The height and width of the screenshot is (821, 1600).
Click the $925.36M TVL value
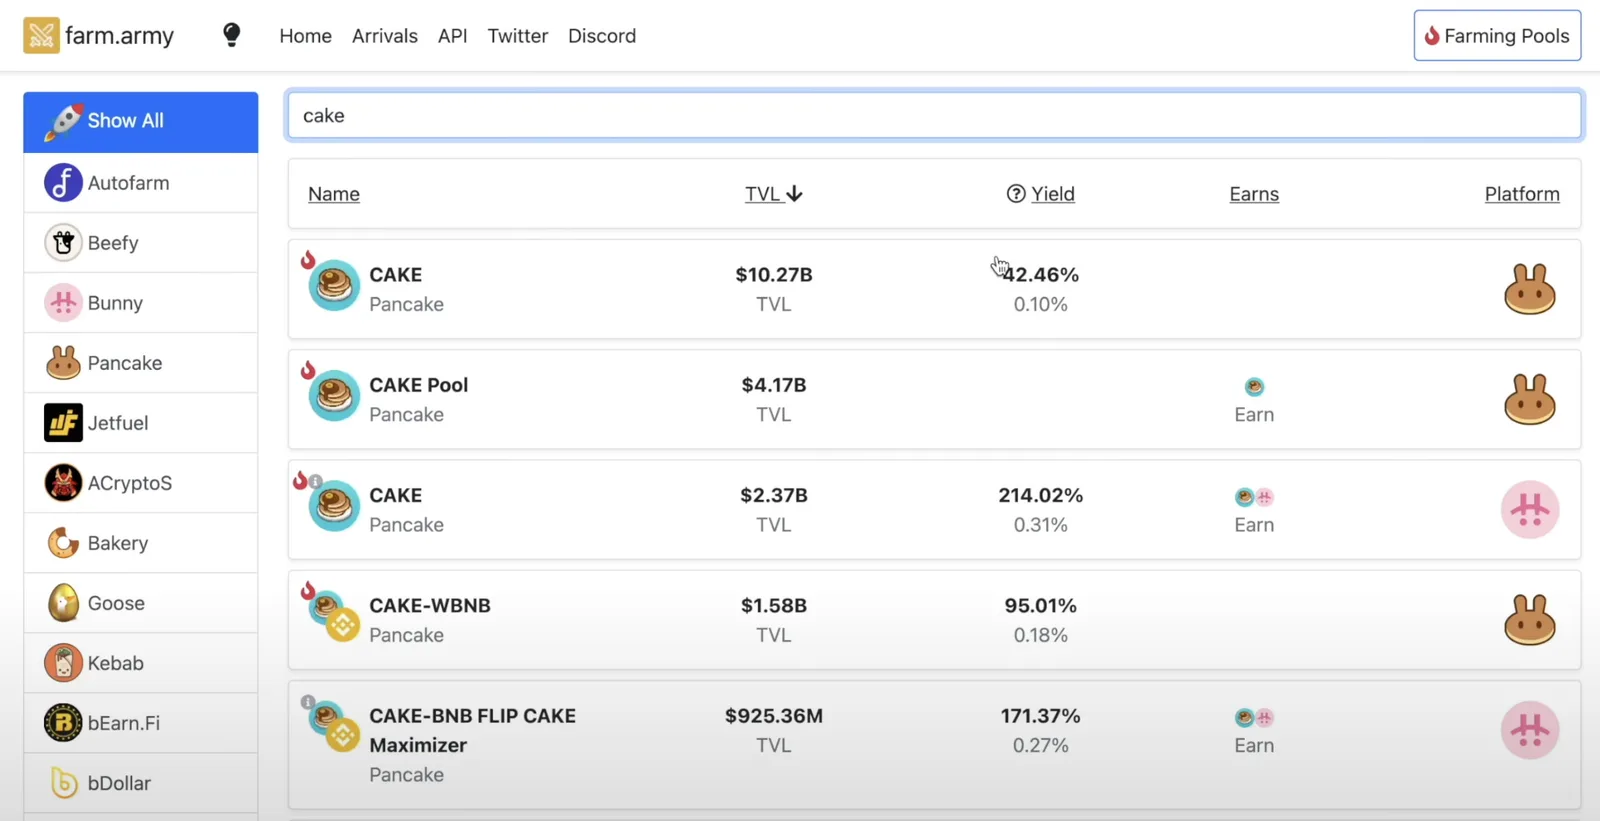[x=774, y=716]
